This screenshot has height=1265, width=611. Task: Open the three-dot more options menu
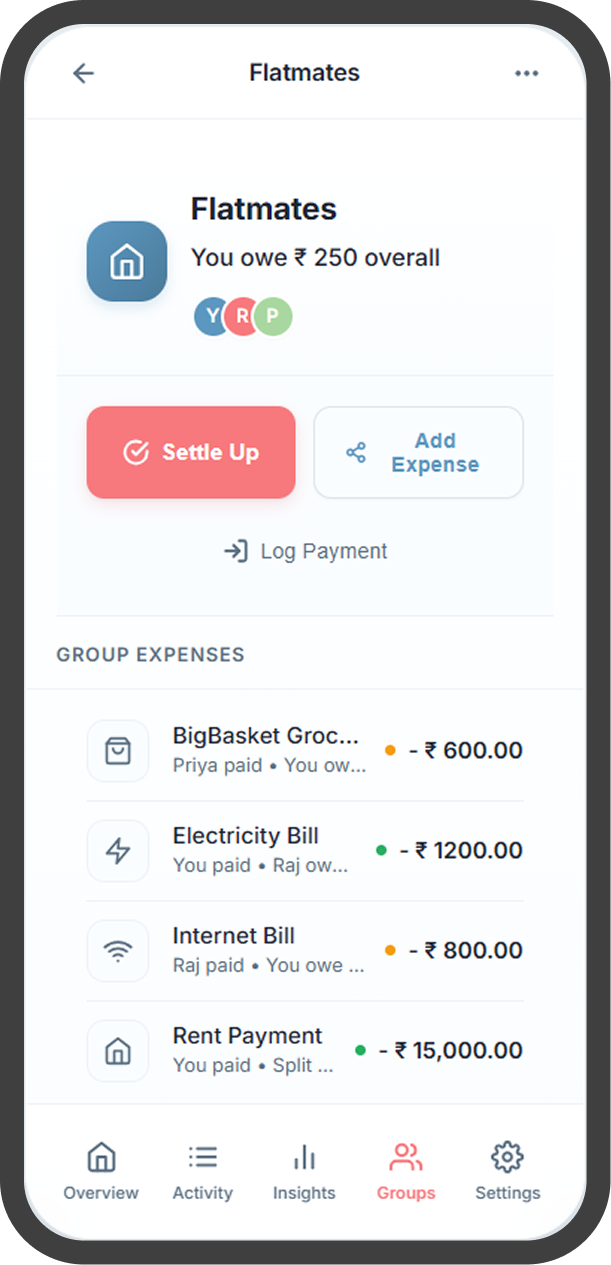coord(526,73)
